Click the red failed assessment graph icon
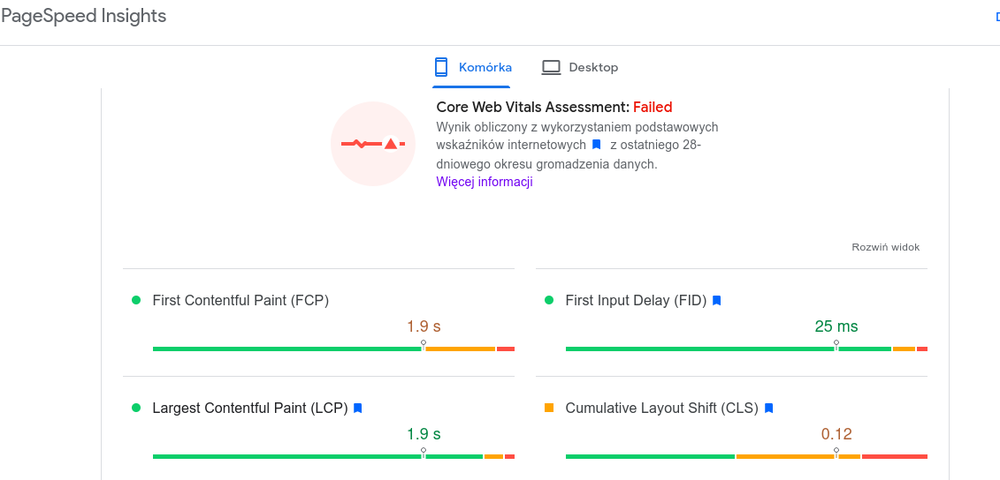 (372, 144)
